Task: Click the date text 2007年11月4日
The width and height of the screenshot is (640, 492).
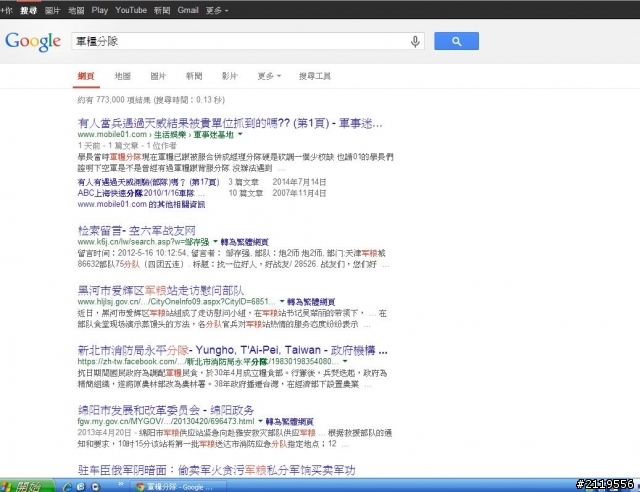Action: tap(299, 193)
